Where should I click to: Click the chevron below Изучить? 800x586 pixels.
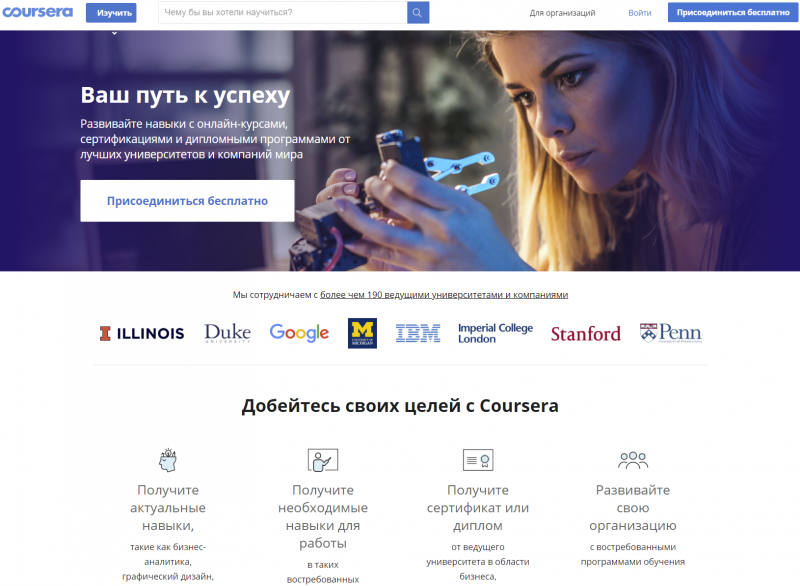114,33
